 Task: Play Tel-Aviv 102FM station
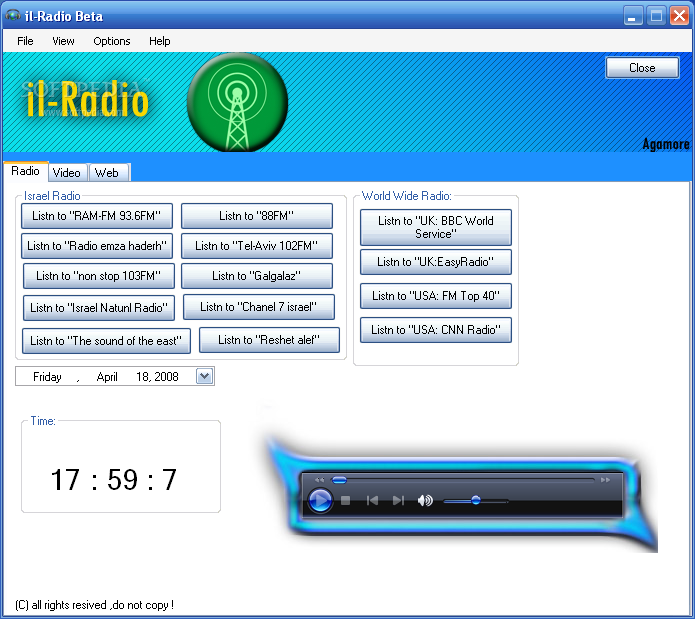257,246
